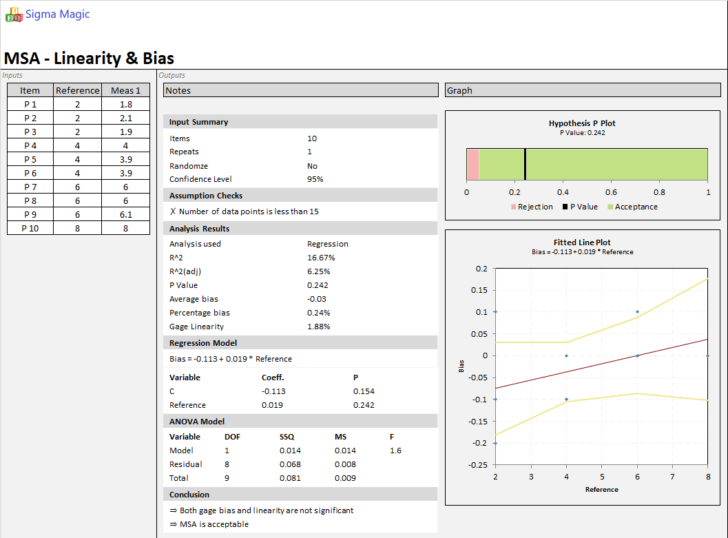Screen dimensions: 728x538
Task: Open the Sigma Magic link text
Action: (x=57, y=14)
